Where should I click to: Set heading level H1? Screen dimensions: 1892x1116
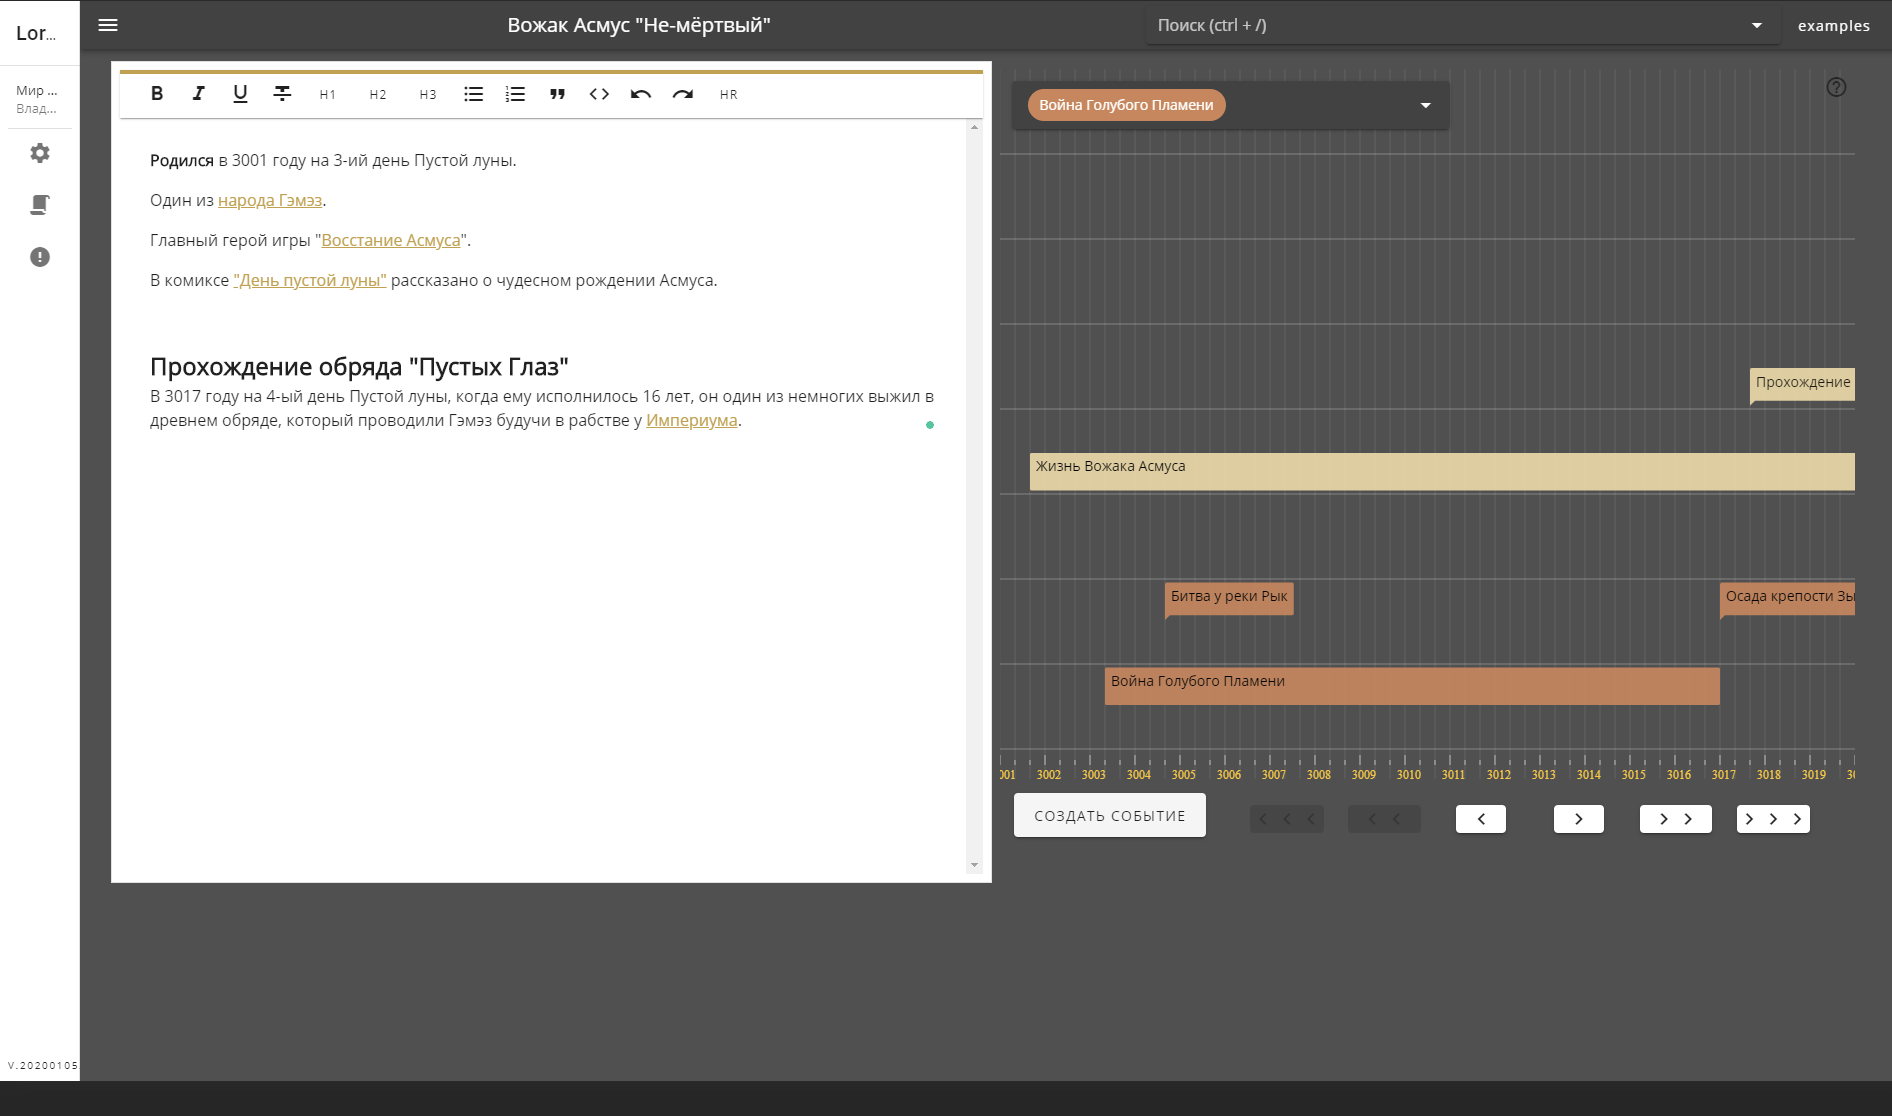327,94
